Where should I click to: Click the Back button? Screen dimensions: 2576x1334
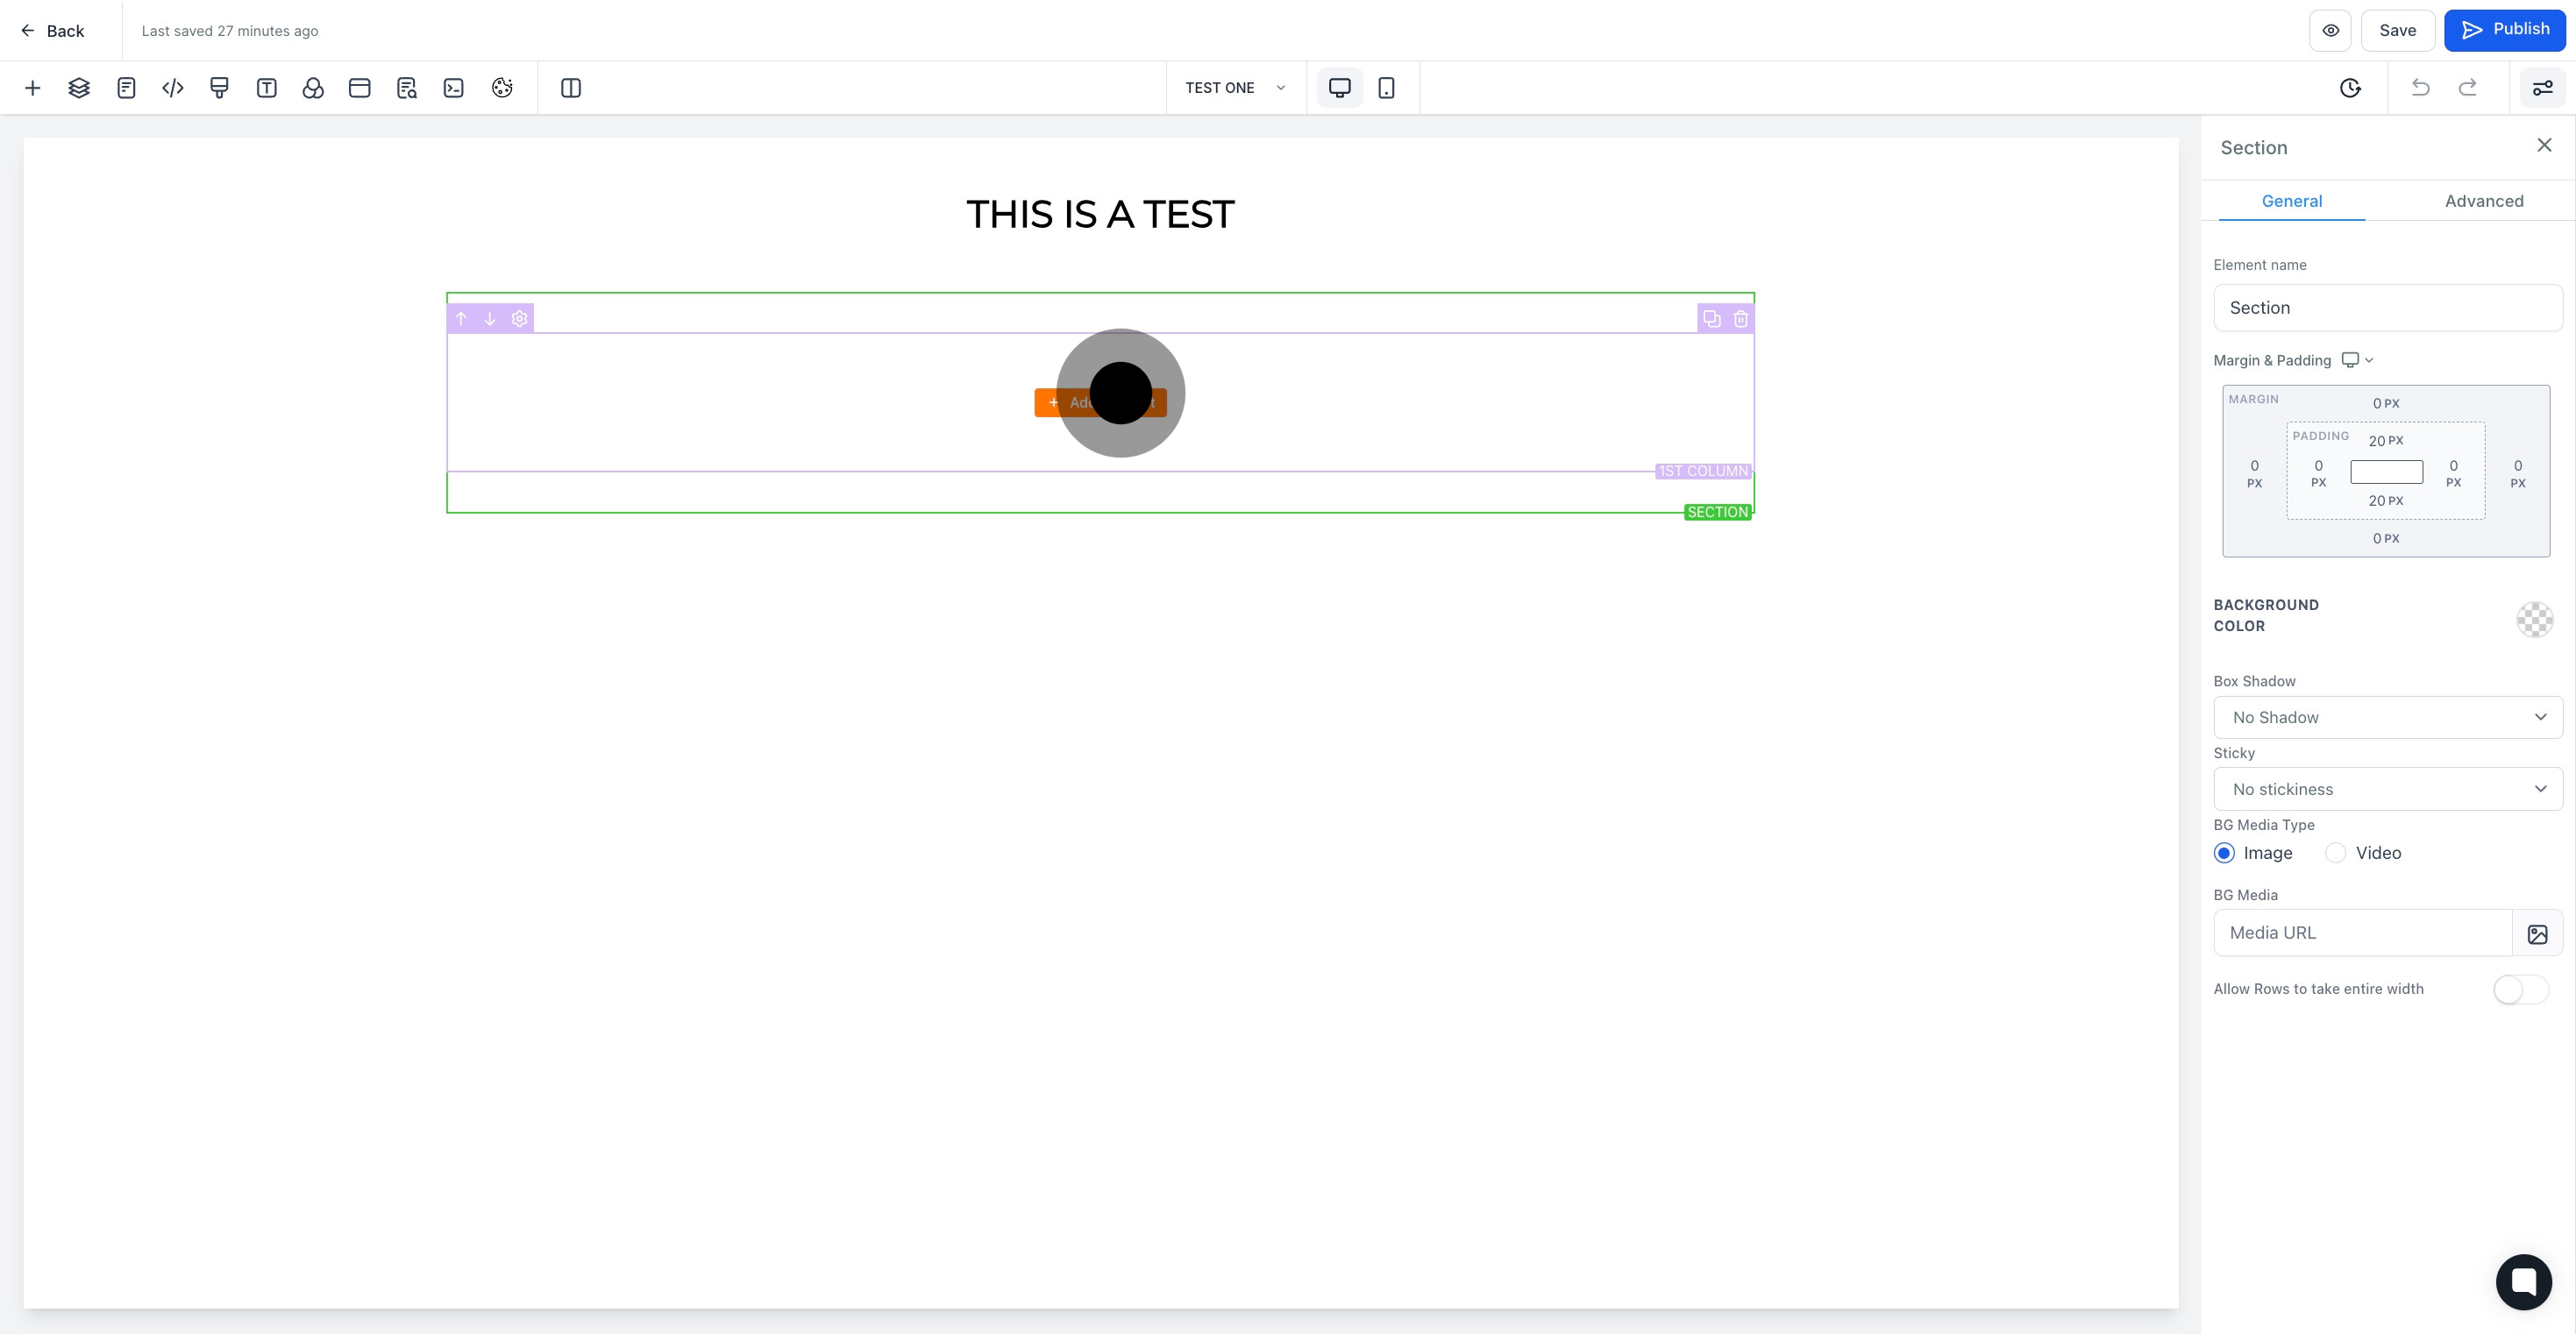[x=53, y=31]
